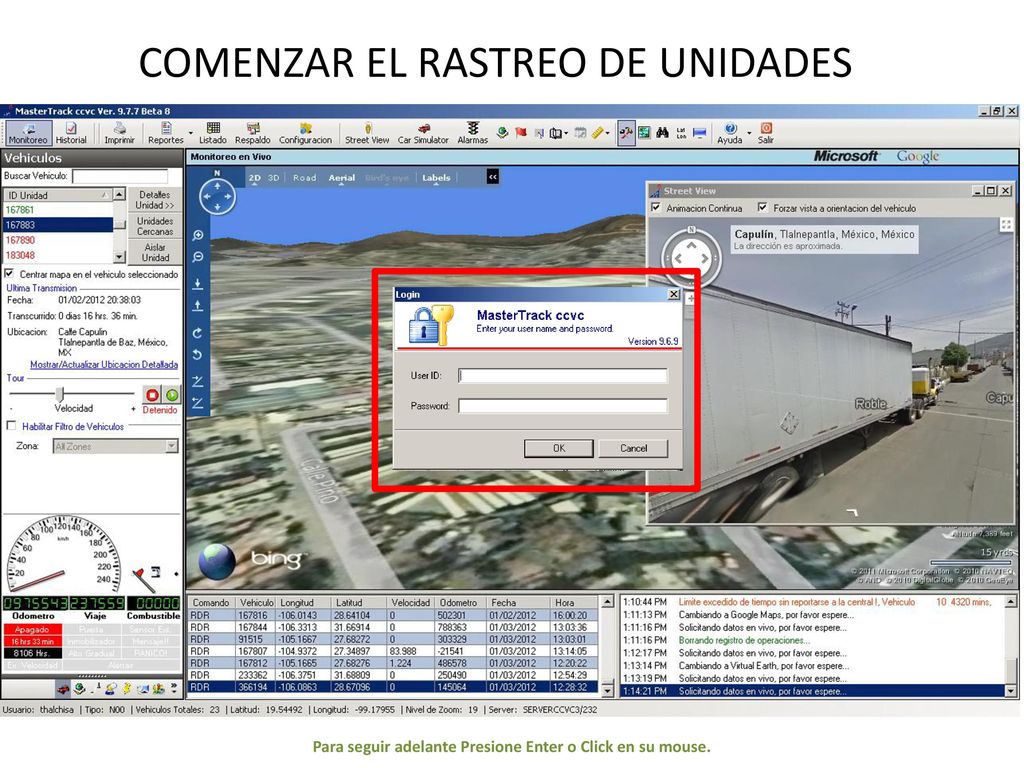Click the red car icon in bottom-left strip
This screenshot has height=768, width=1024.
tap(63, 688)
